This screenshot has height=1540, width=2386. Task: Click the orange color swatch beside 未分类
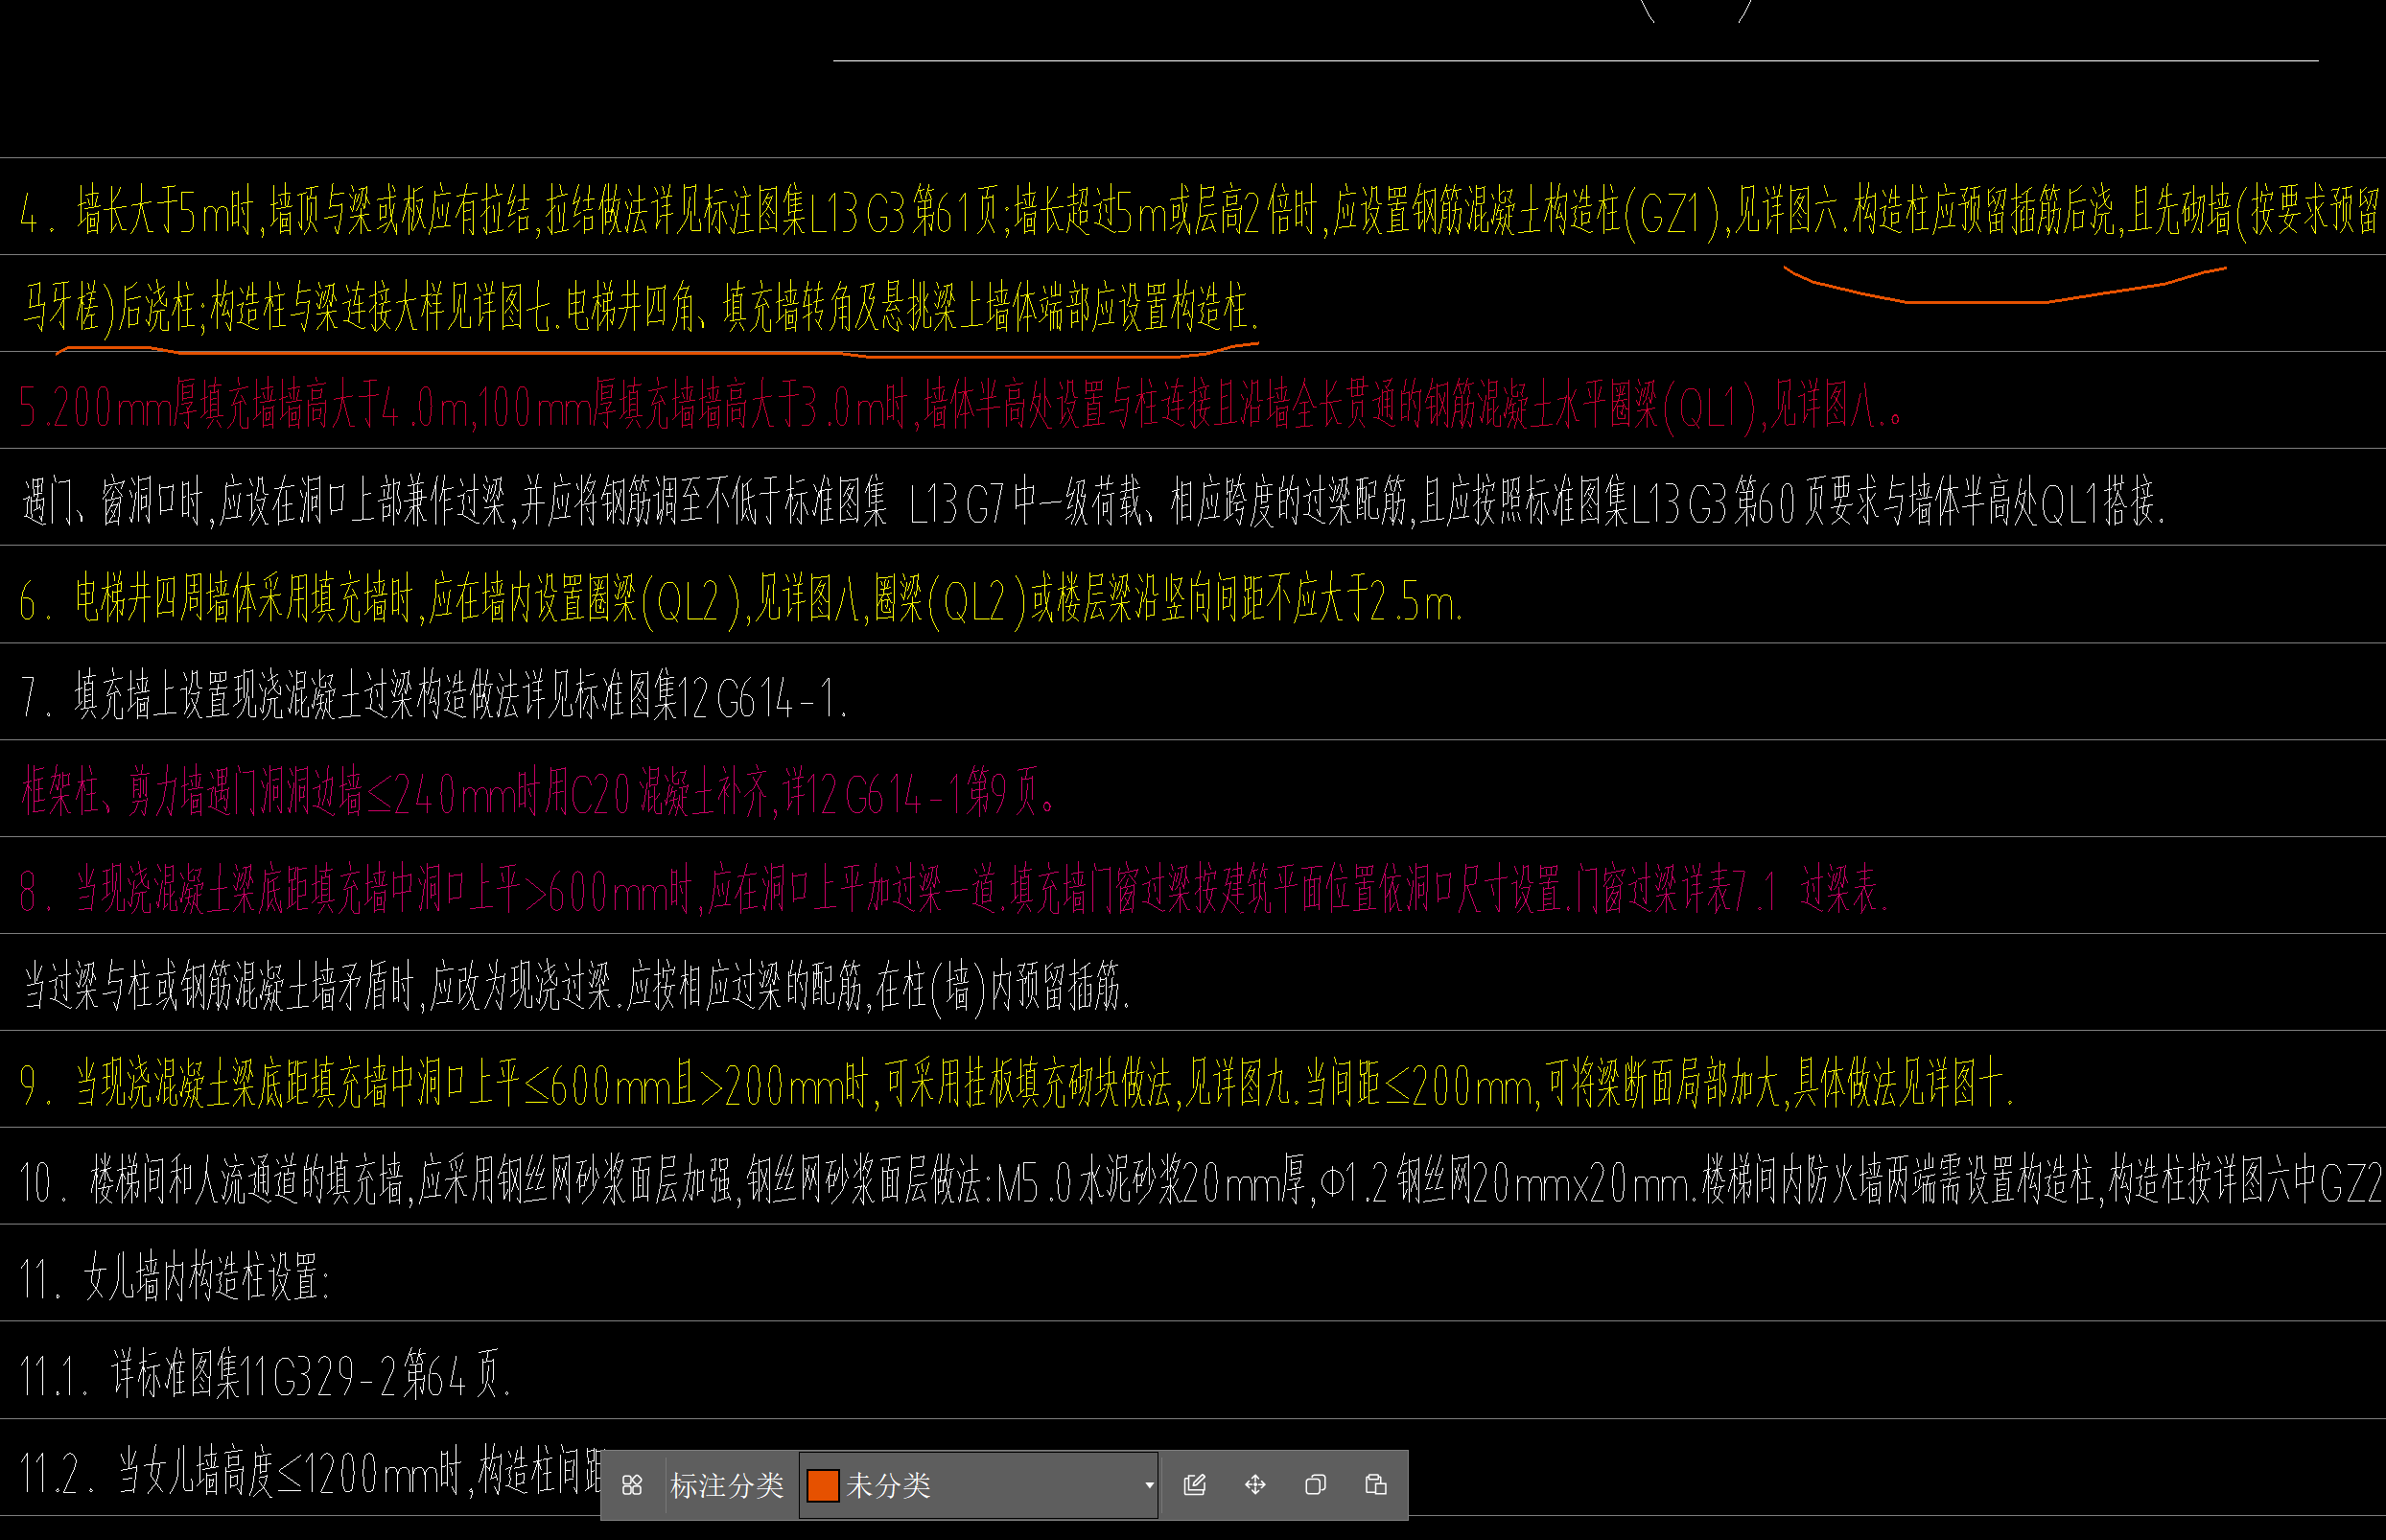click(822, 1485)
